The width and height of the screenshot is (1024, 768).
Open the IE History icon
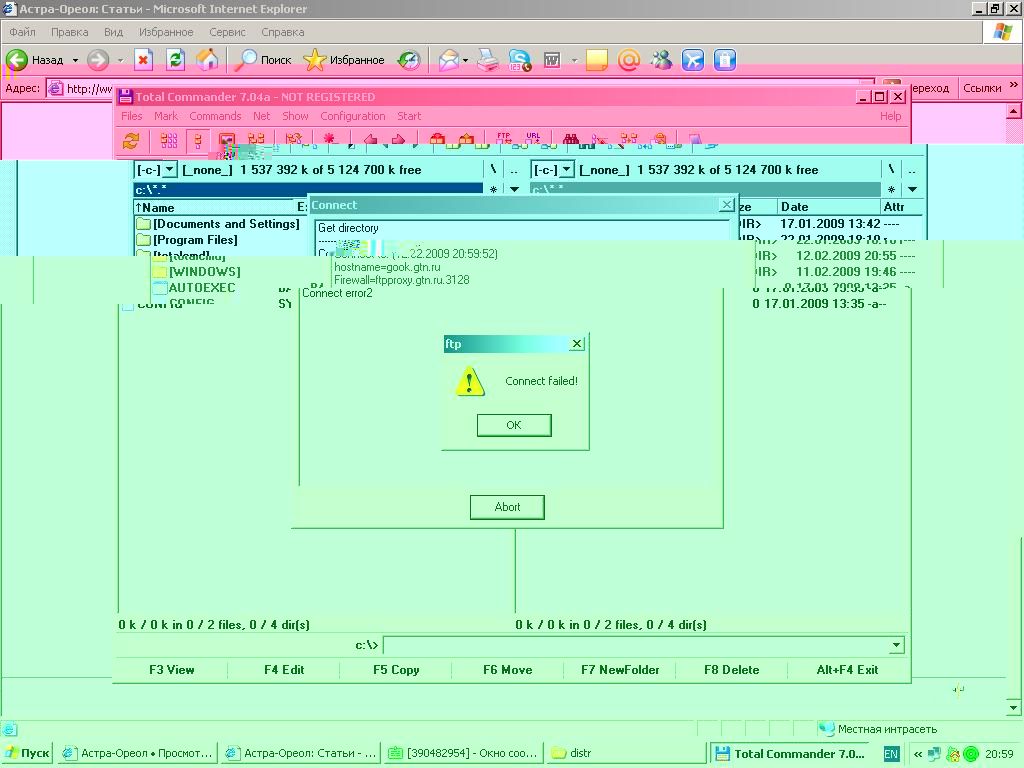tap(409, 60)
